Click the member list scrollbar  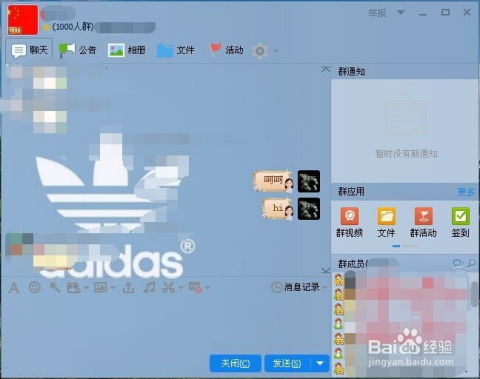(x=475, y=293)
